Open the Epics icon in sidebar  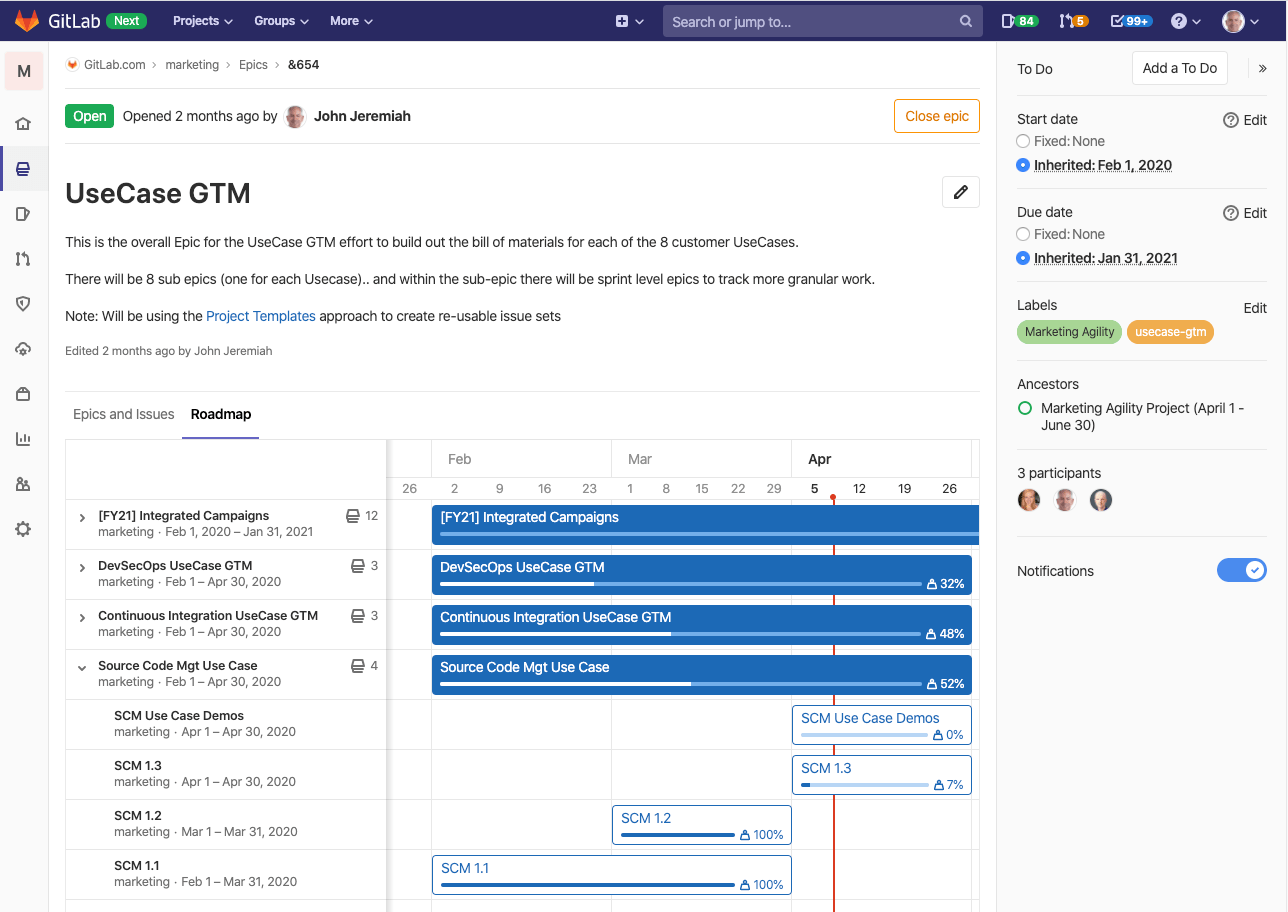(23, 169)
